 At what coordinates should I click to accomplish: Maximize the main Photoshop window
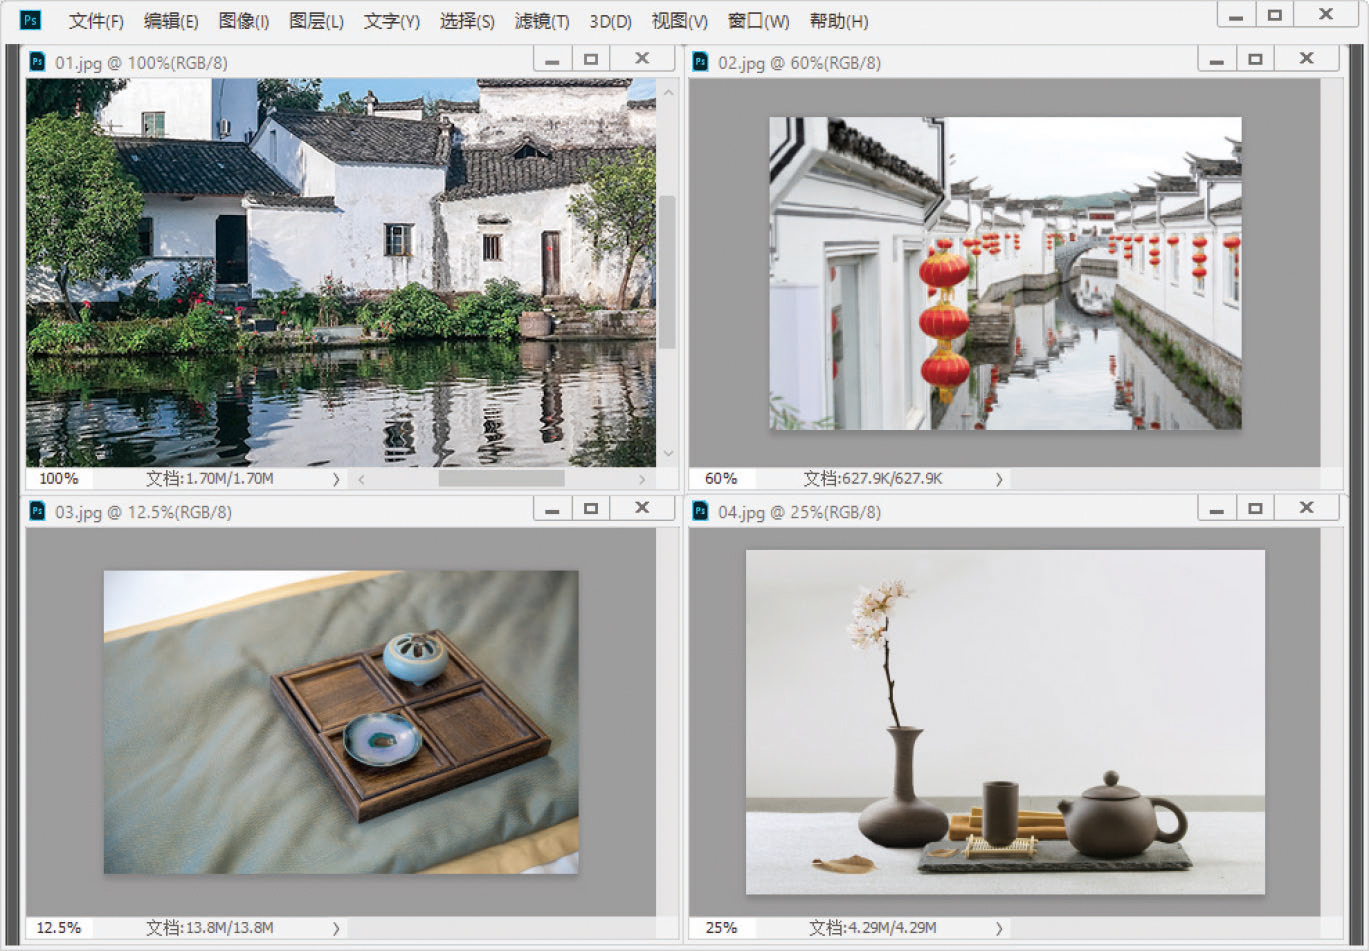[1274, 15]
